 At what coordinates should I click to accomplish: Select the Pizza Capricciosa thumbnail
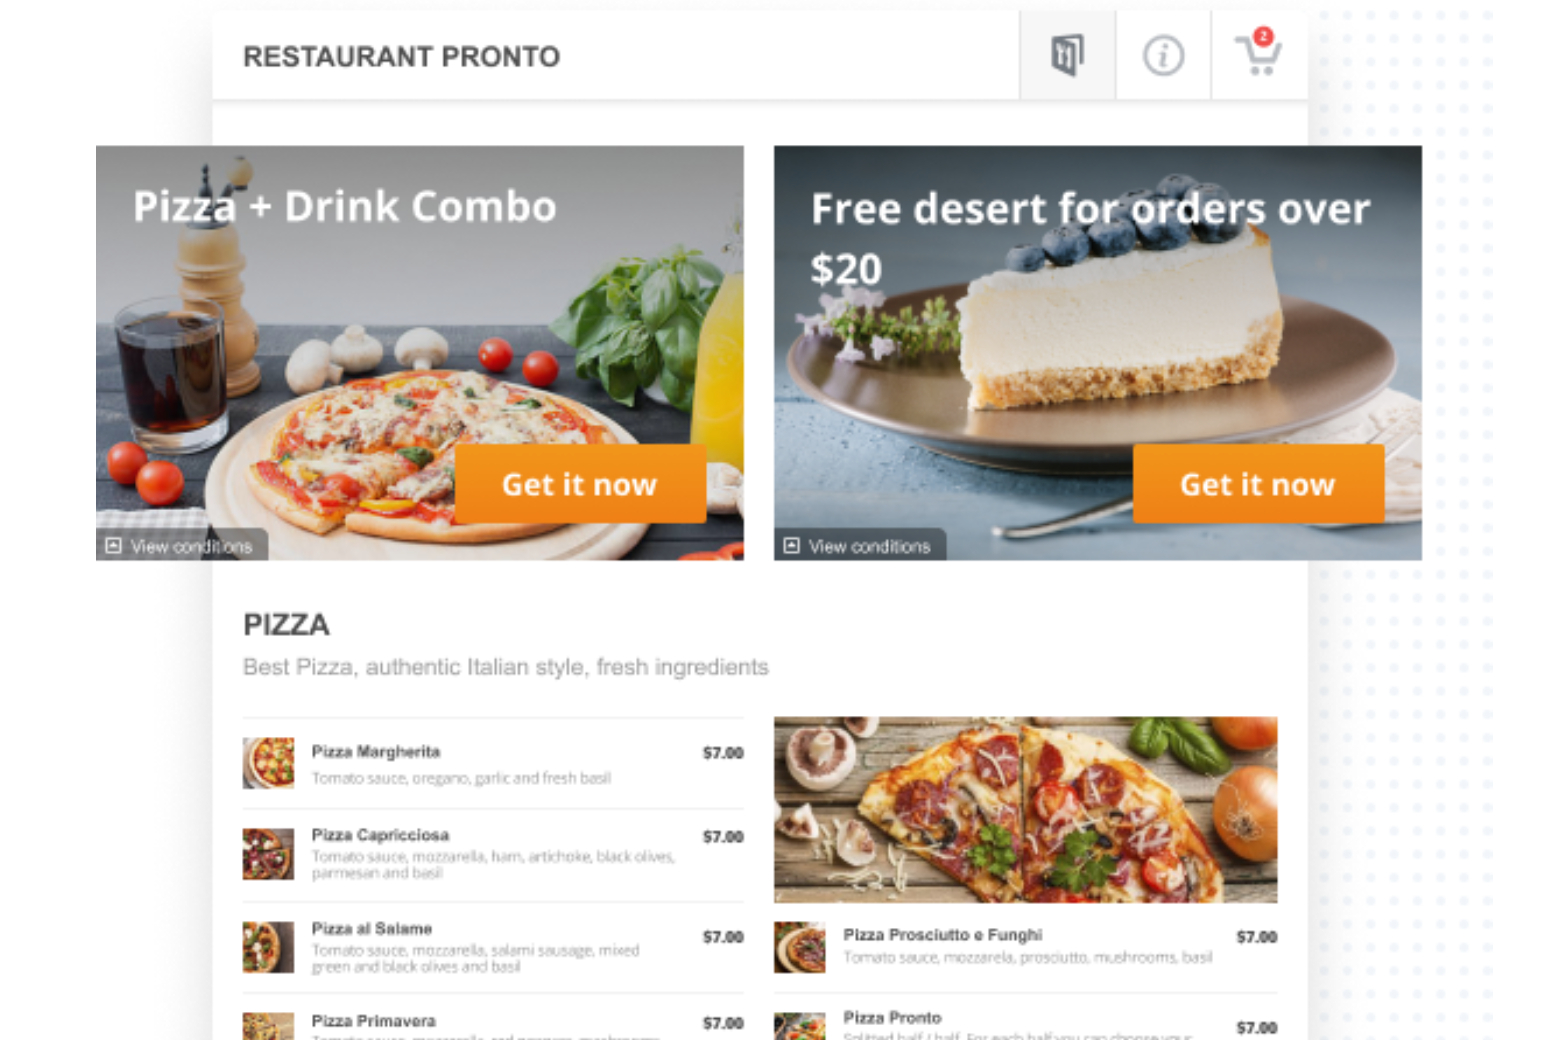(268, 854)
